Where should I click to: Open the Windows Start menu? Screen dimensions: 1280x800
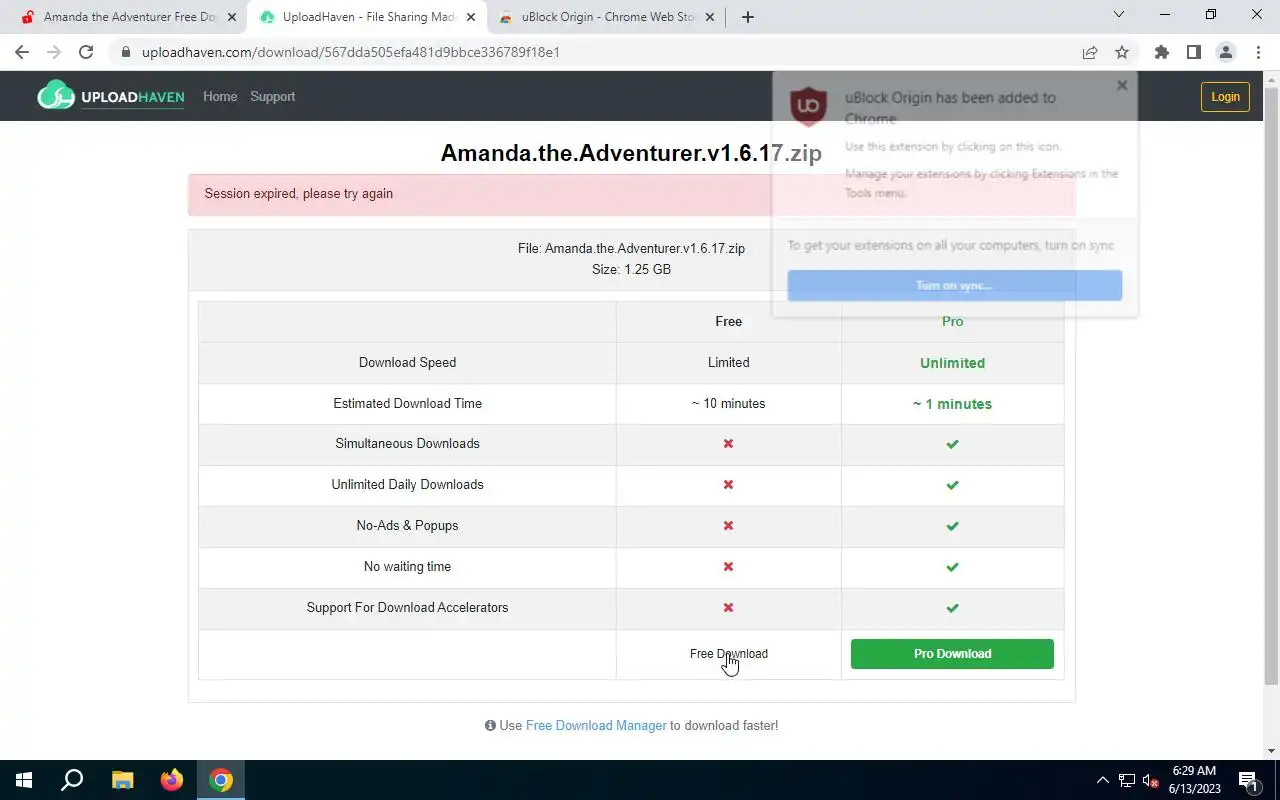tap(24, 780)
